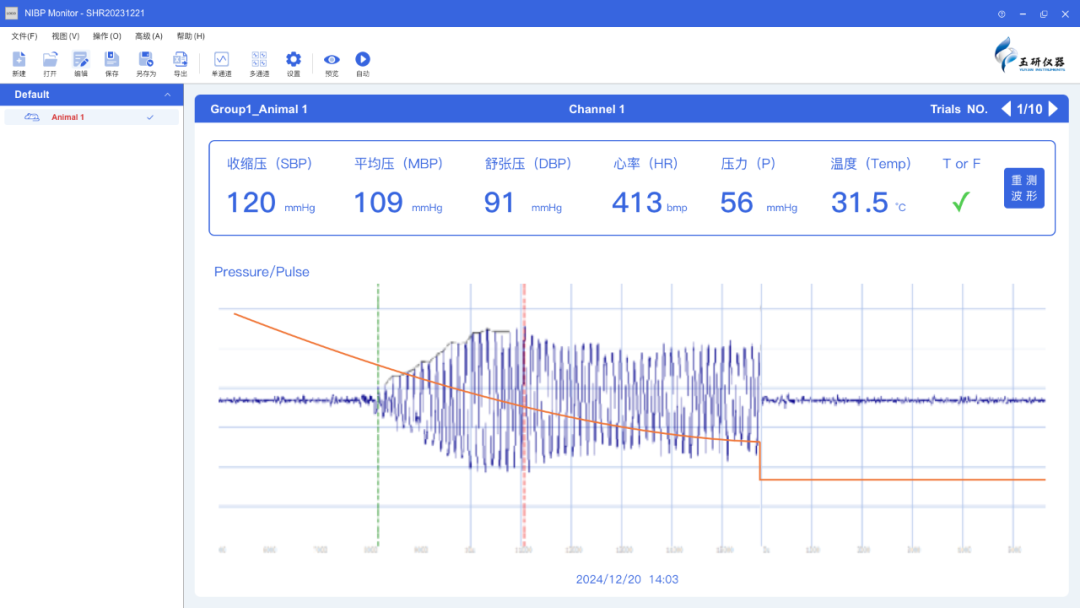
Task: Click the Open (打开) folder icon
Action: click(50, 60)
